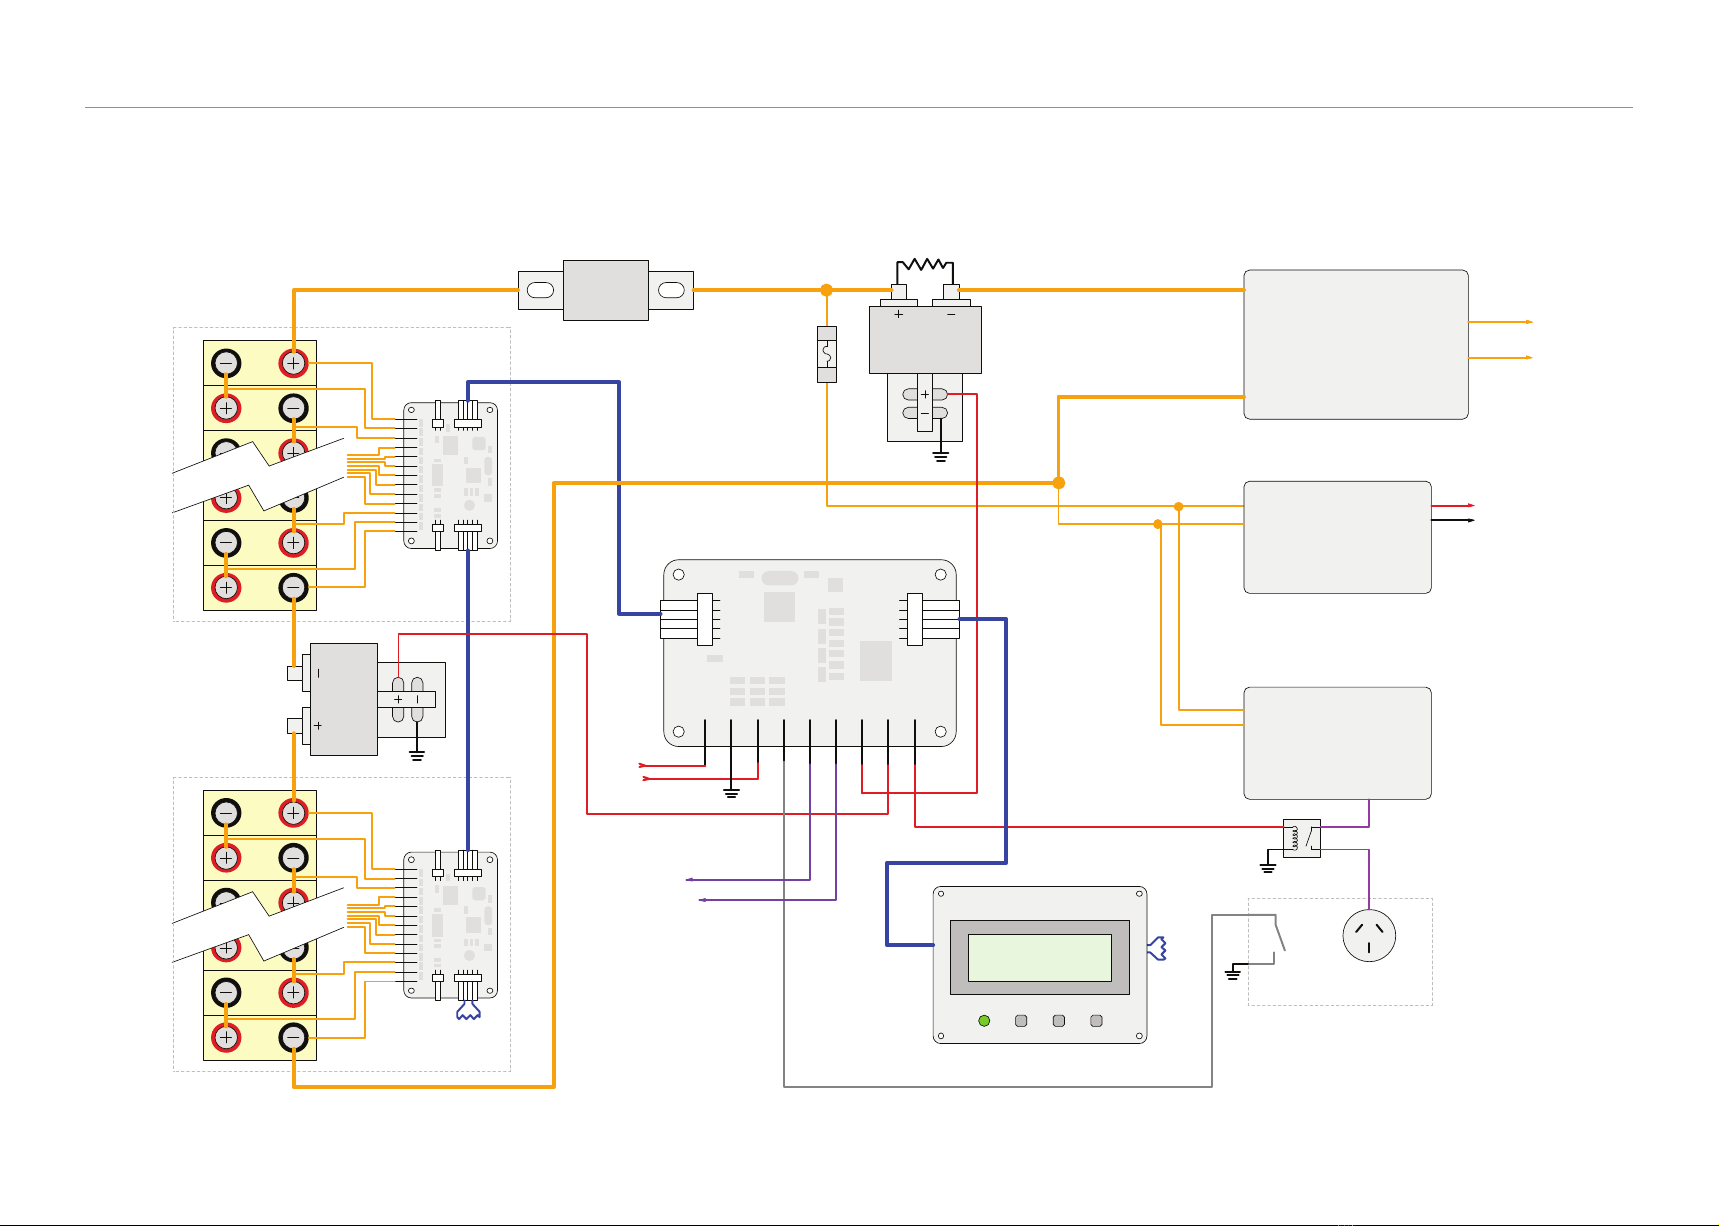1719x1226 pixels.
Task: Click upper battery pack's cell monitoring board
Action: click(x=450, y=475)
